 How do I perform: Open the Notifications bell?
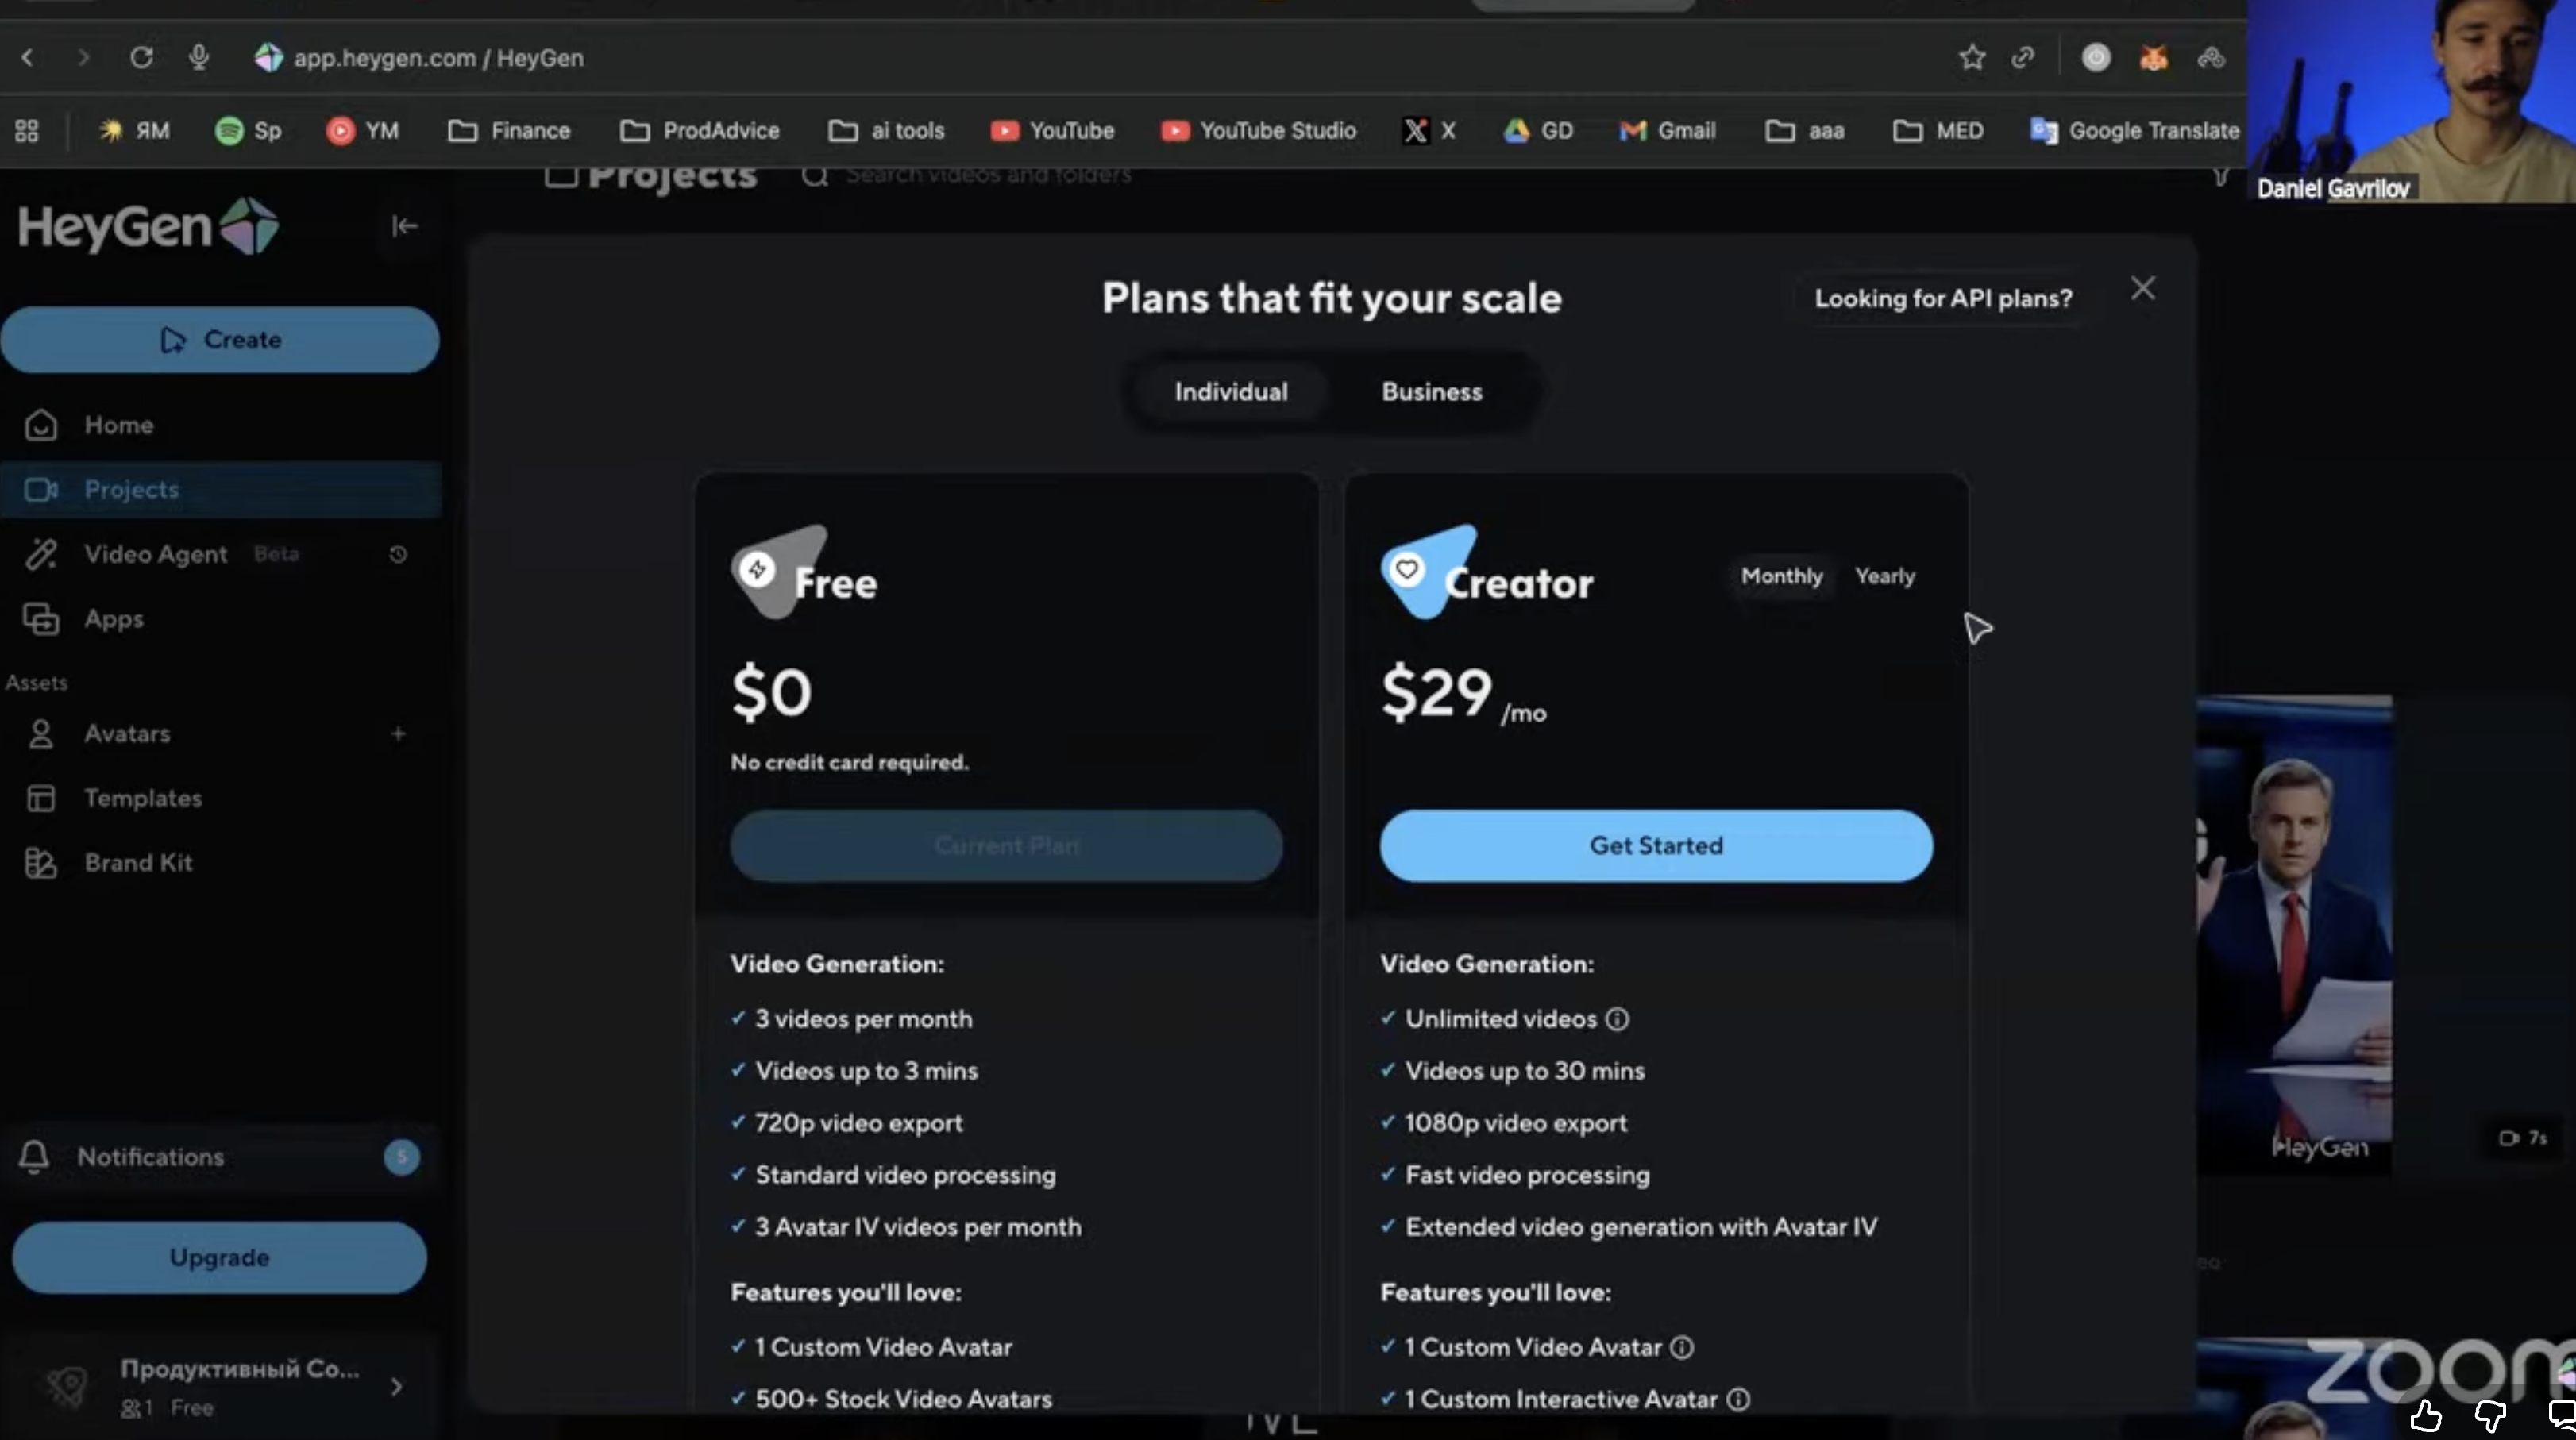[34, 1156]
